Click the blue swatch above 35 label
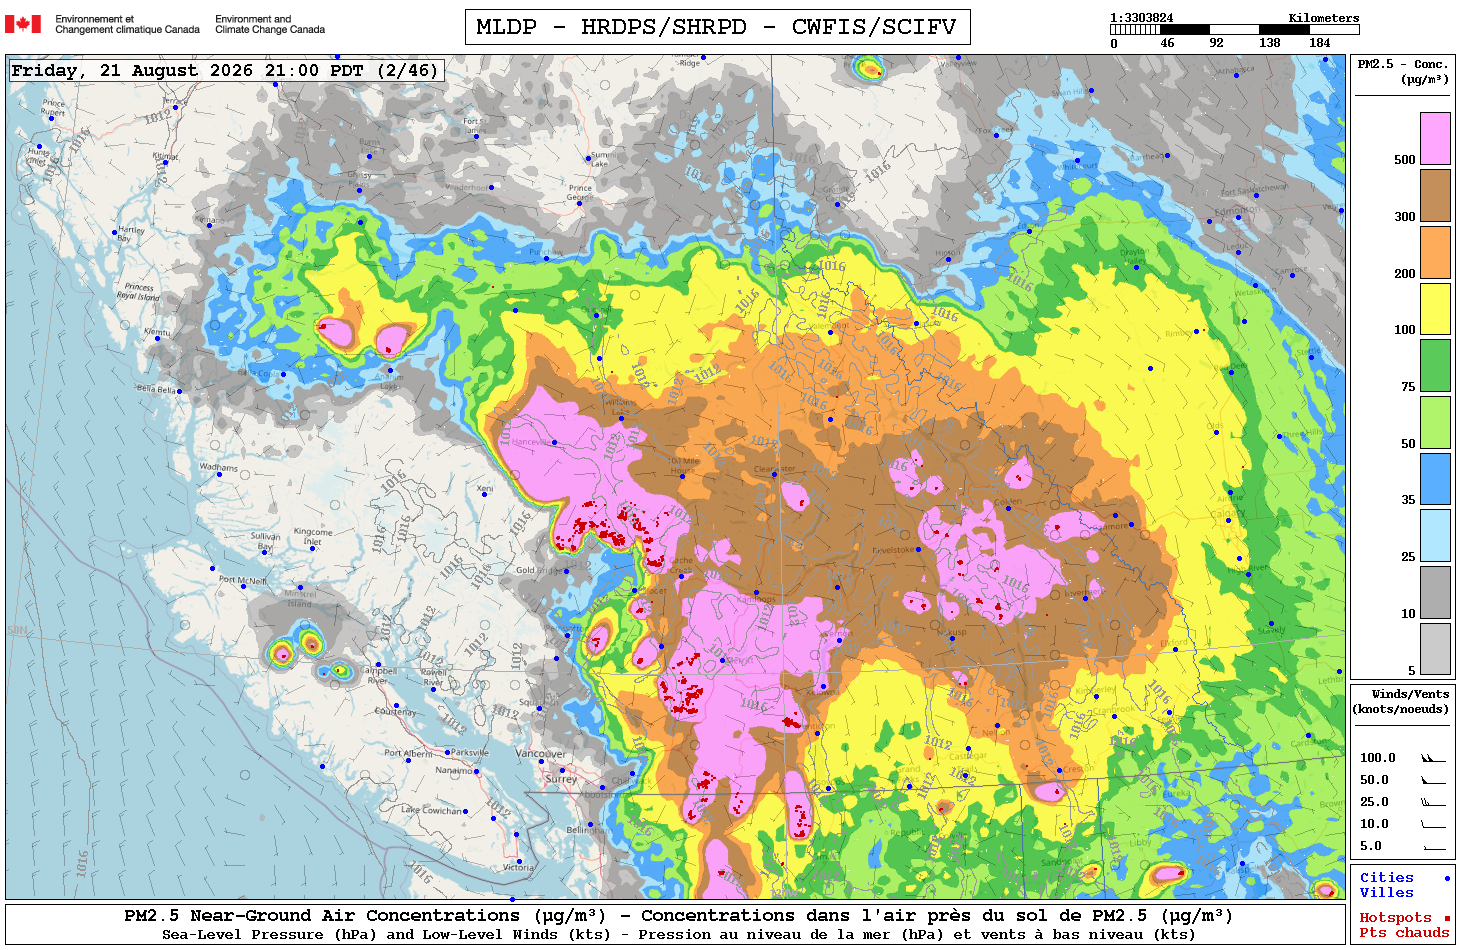The image size is (1460, 950). (x=1435, y=479)
